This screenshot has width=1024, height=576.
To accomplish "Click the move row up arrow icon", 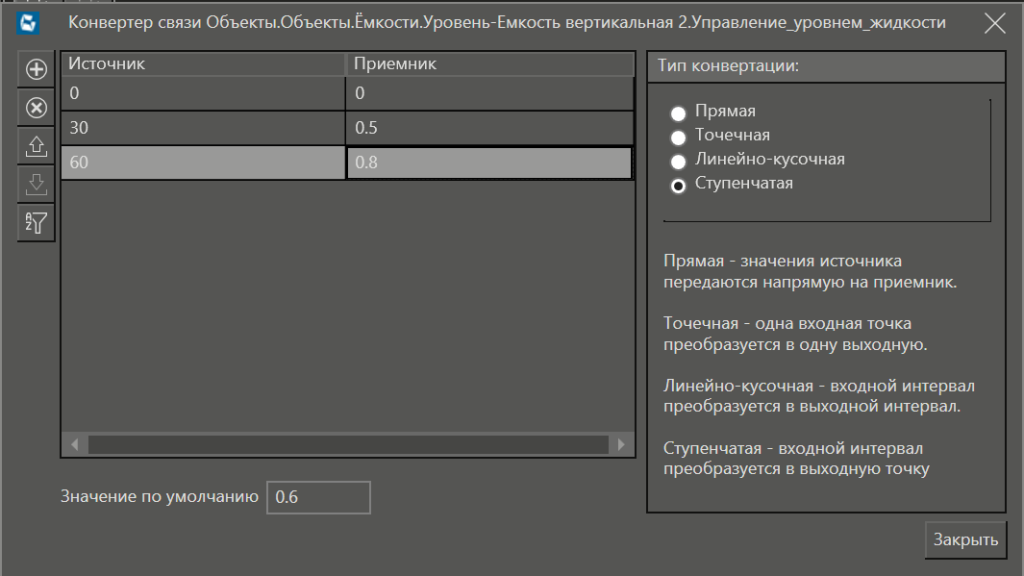I will [36, 146].
